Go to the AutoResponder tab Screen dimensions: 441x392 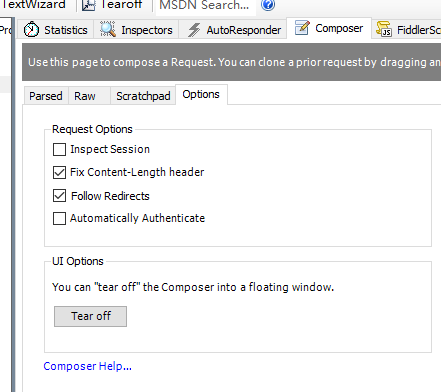point(233,30)
